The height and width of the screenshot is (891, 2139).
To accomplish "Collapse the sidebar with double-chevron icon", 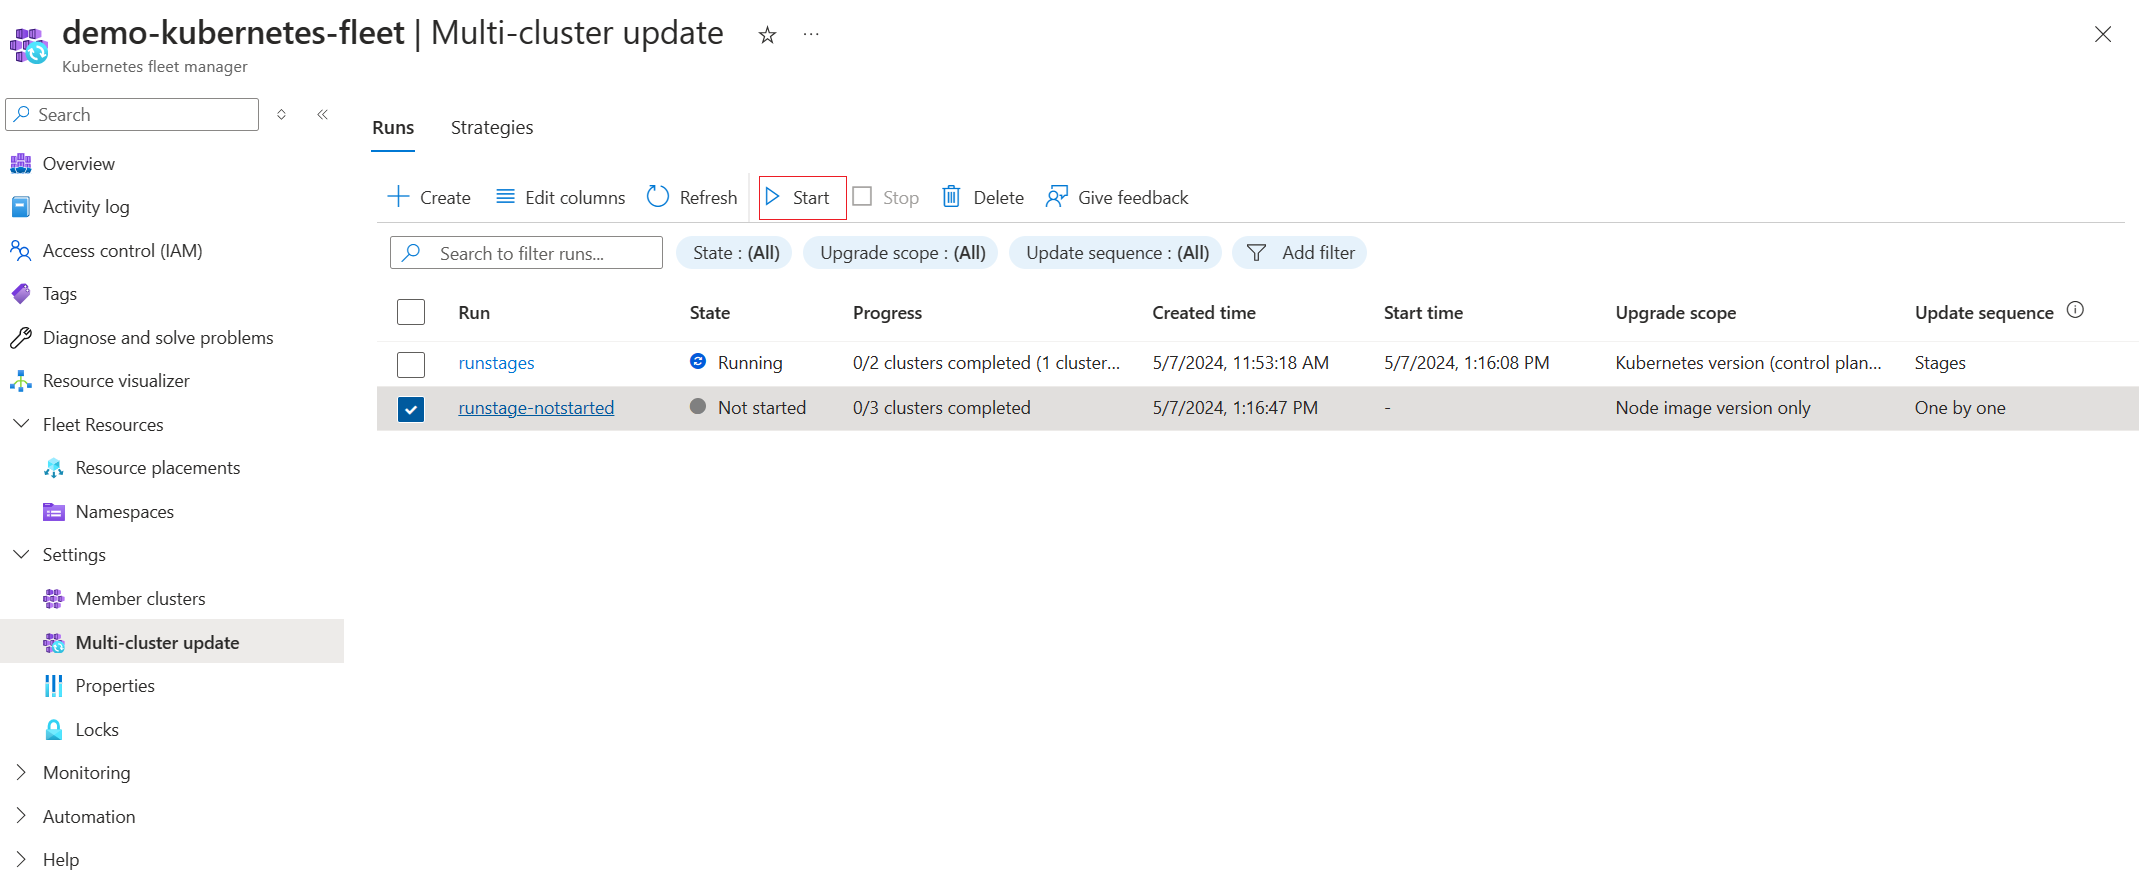I will coord(323,115).
